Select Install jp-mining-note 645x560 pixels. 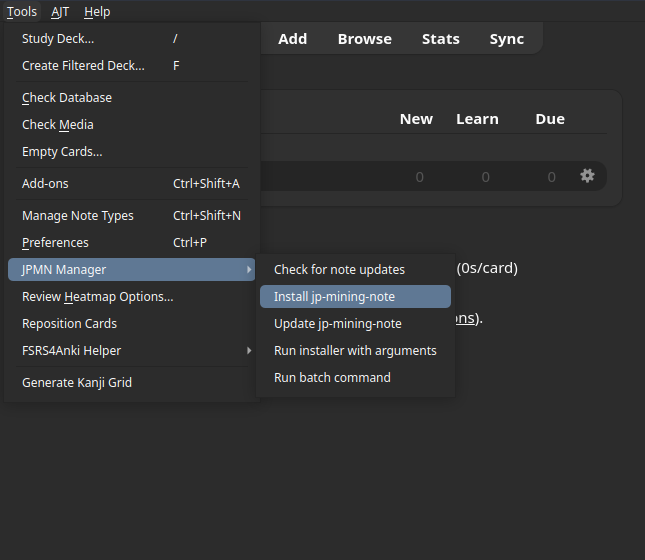click(355, 297)
